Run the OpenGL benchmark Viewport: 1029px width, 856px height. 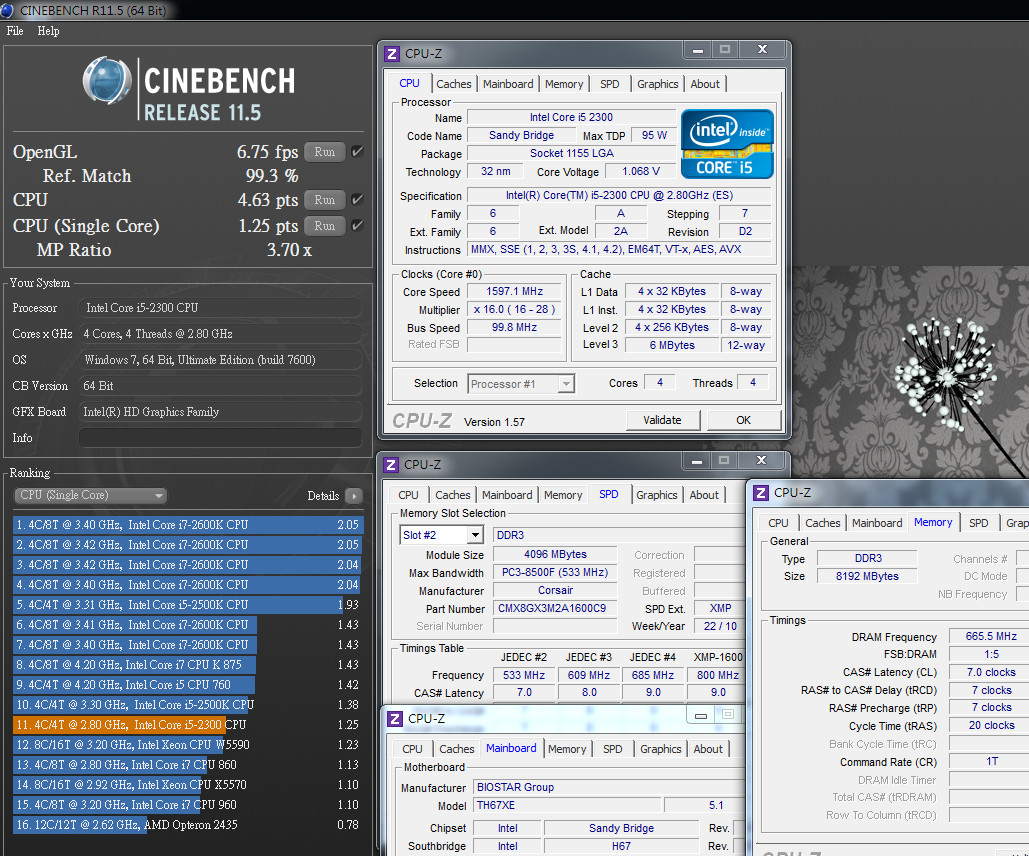coord(325,152)
